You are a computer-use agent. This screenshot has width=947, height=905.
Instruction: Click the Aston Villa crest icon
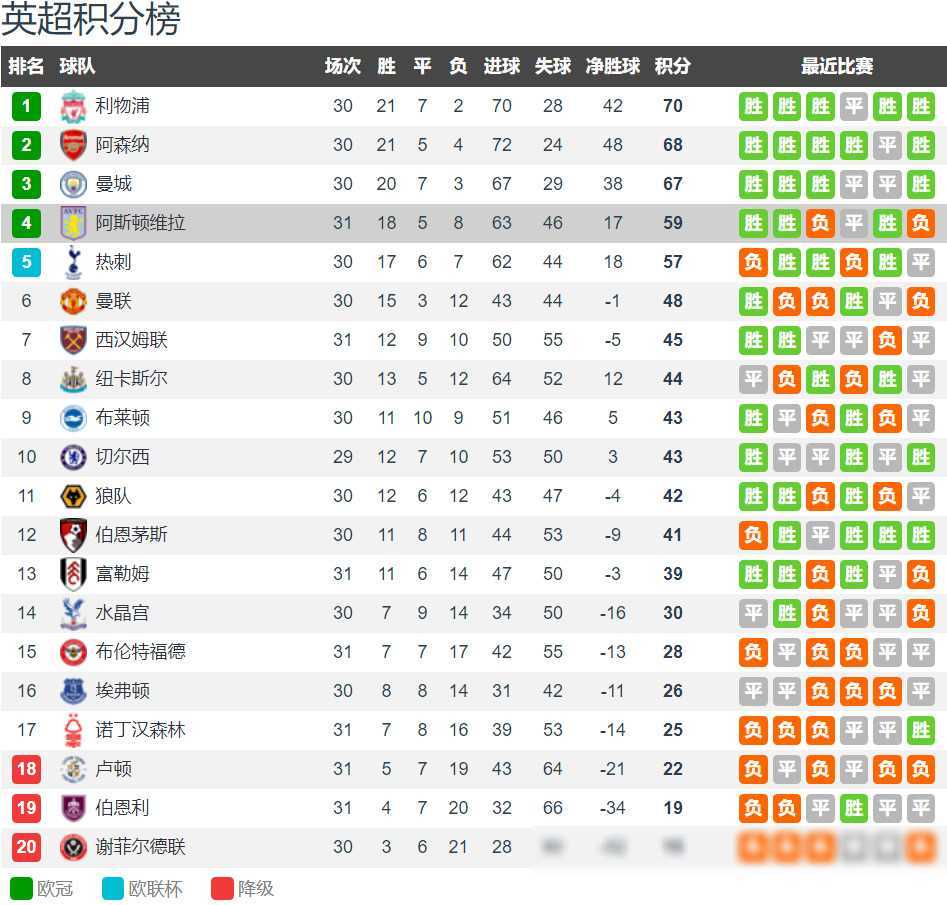coord(73,223)
